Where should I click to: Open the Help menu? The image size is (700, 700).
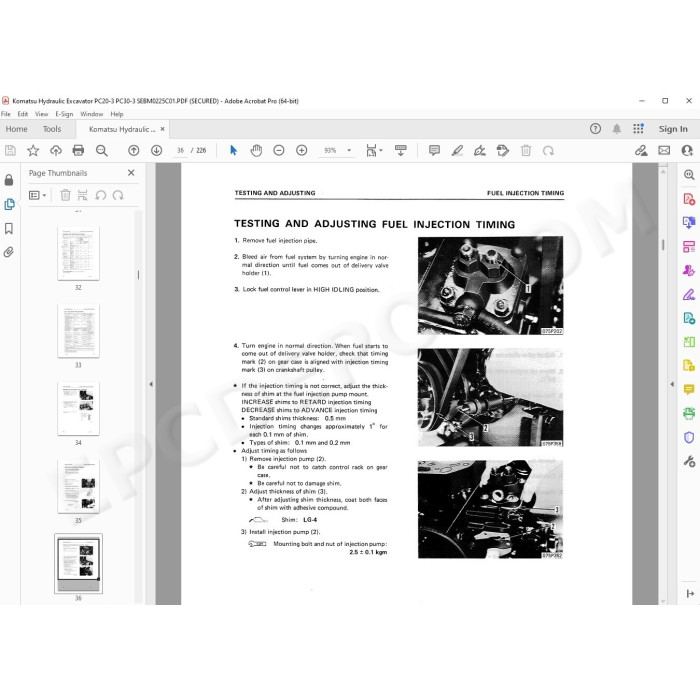(117, 114)
